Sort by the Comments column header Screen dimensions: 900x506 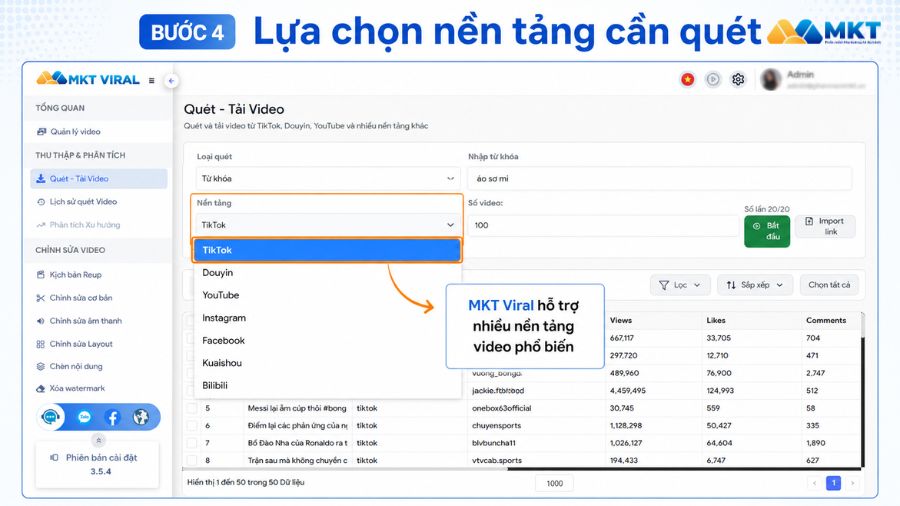[825, 320]
